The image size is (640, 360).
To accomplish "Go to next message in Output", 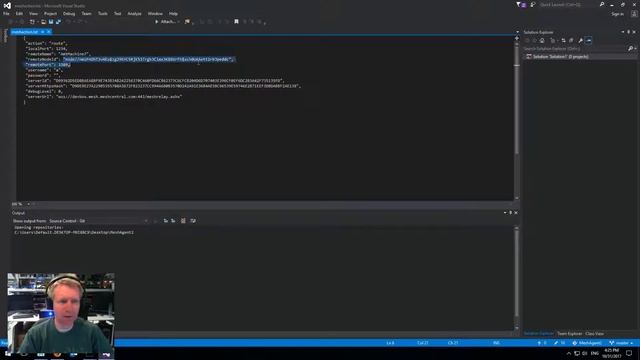I will (173, 221).
